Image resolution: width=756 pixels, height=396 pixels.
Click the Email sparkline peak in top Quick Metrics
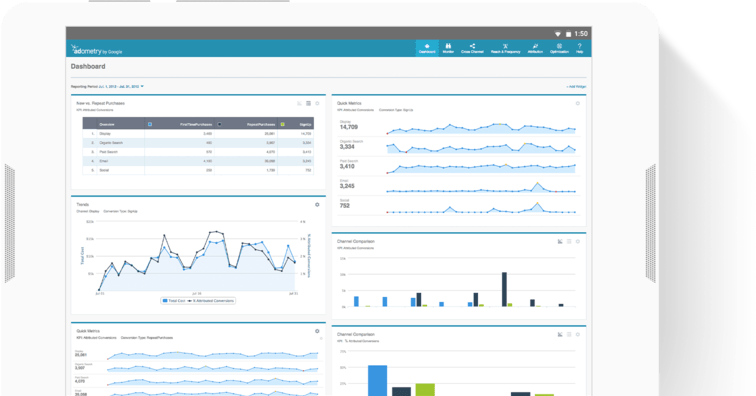[537, 184]
